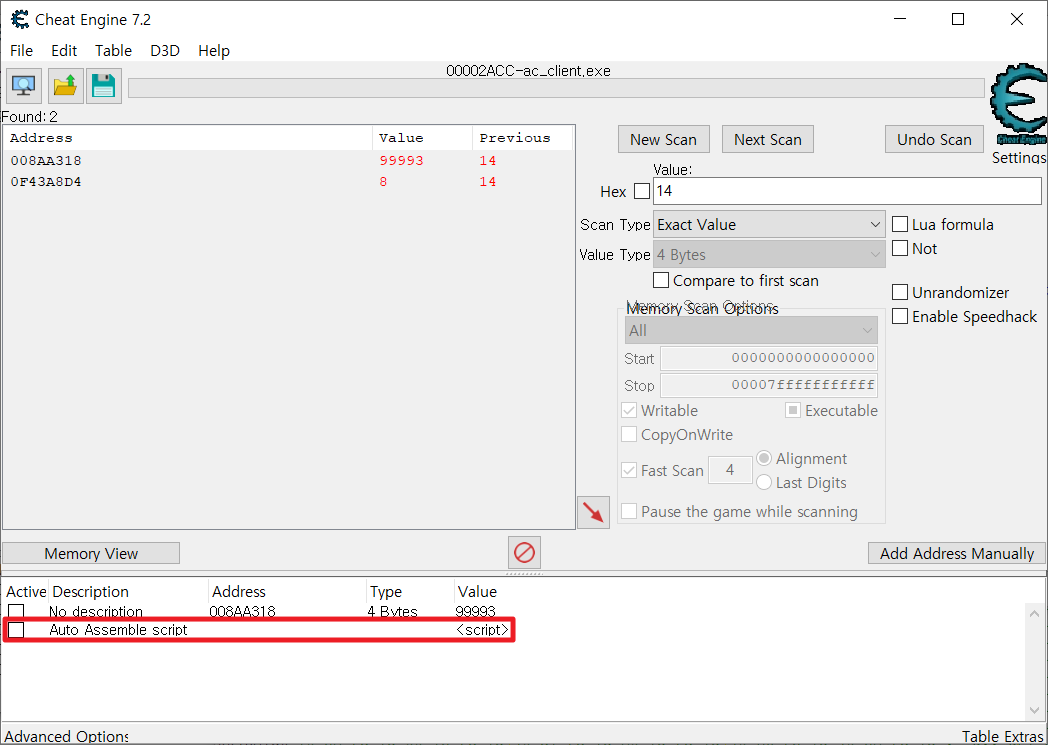
Task: Click the scan Value input field
Action: point(847,191)
